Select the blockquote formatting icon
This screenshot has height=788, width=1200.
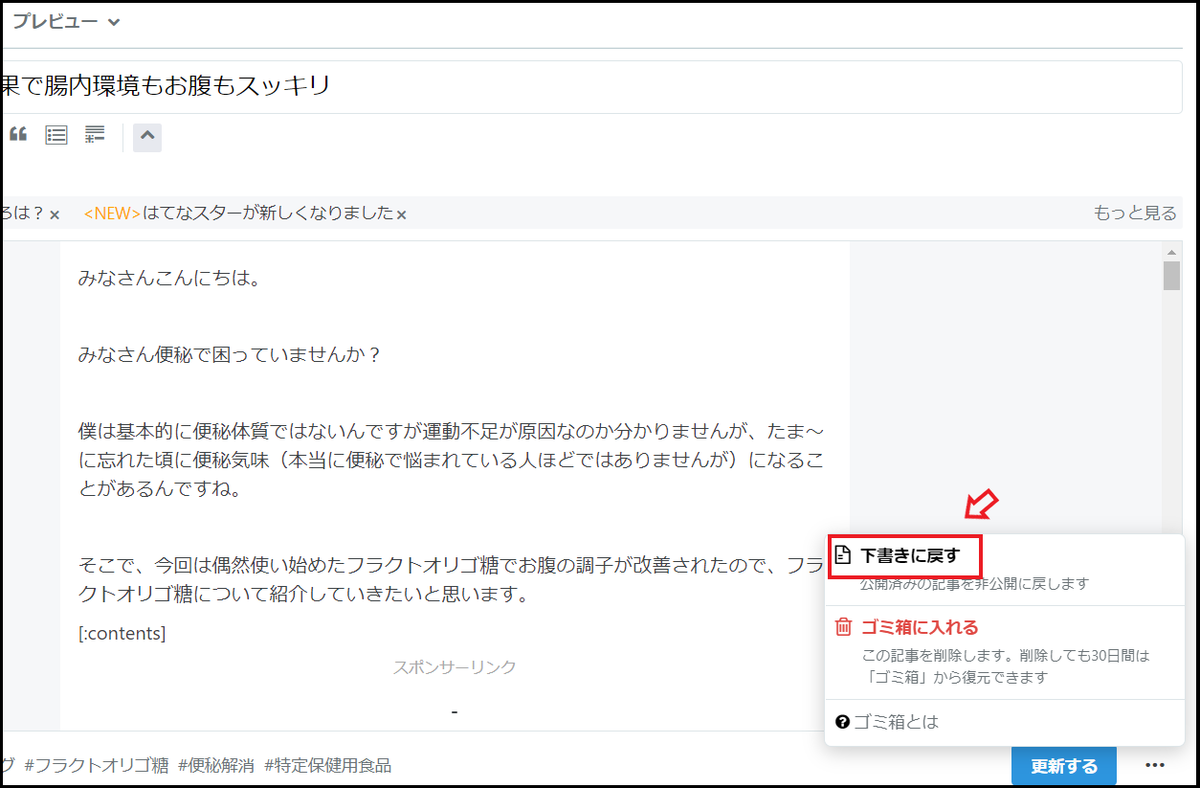17,134
